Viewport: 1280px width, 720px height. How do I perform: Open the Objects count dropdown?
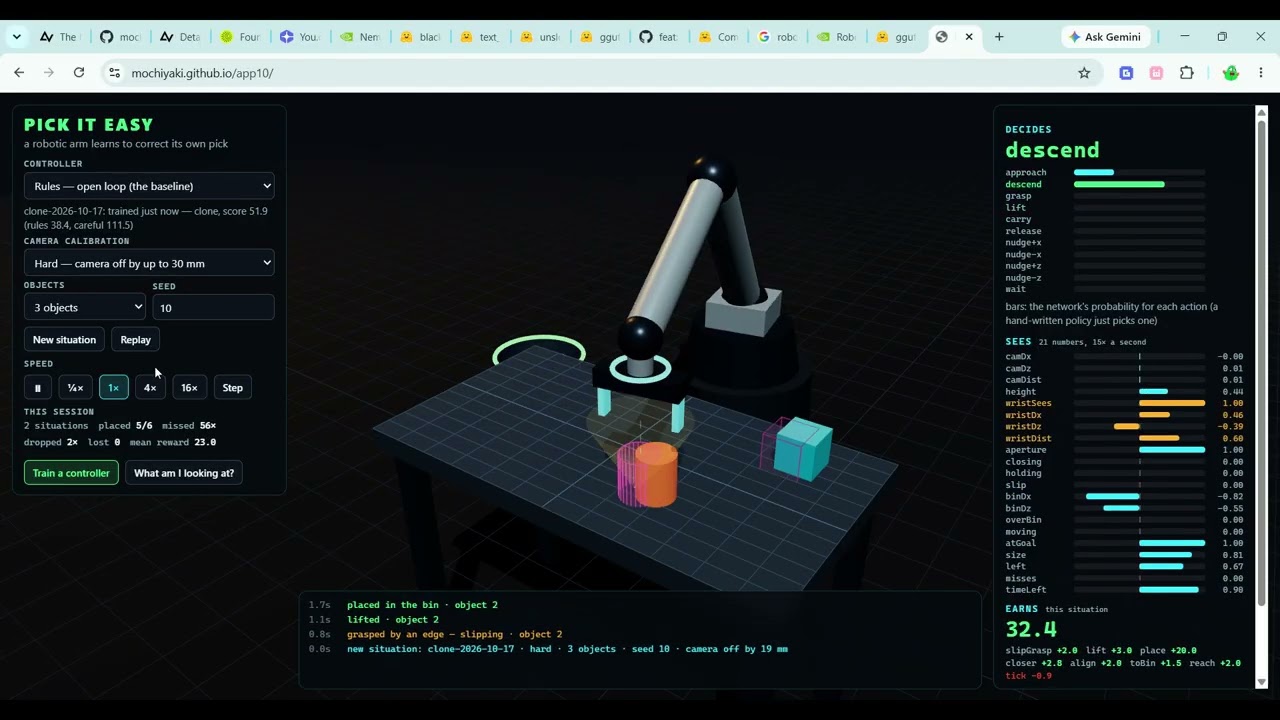pyautogui.click(x=85, y=308)
